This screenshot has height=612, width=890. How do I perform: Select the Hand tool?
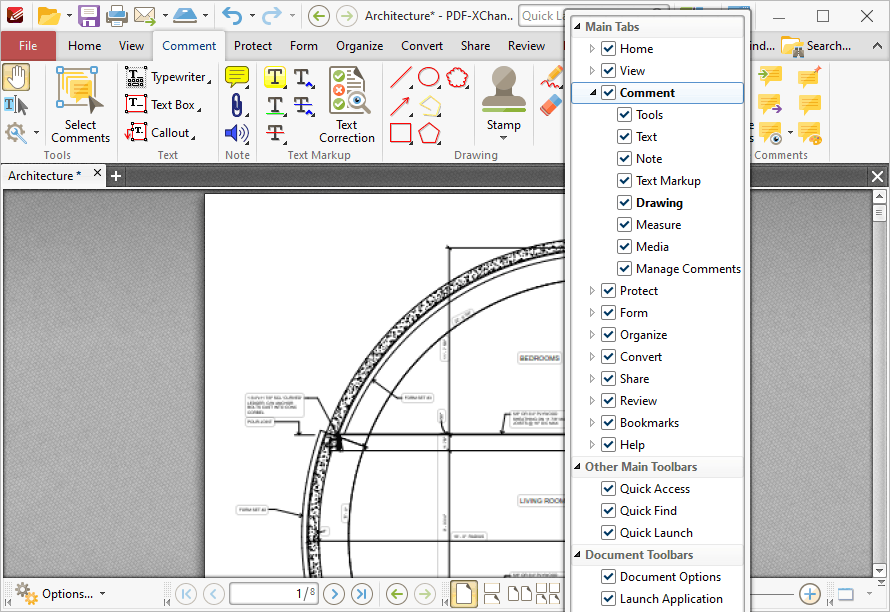point(16,77)
